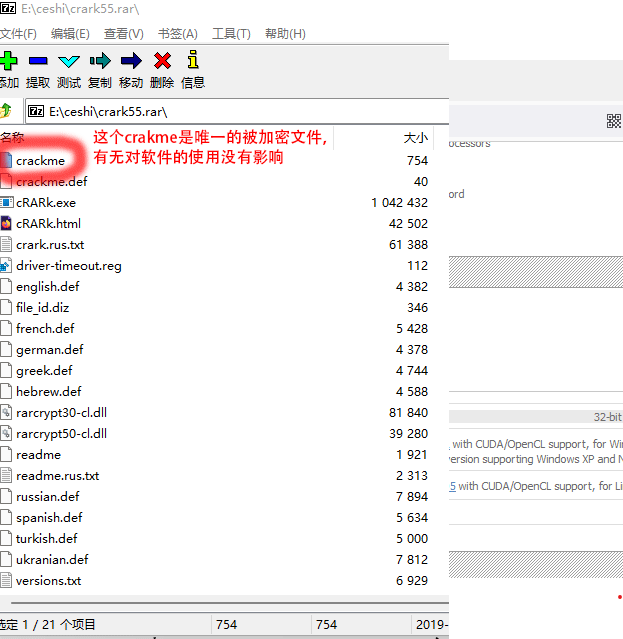623x639 pixels.
Task: Click the green Add (添加) plus icon
Action: coord(9,61)
